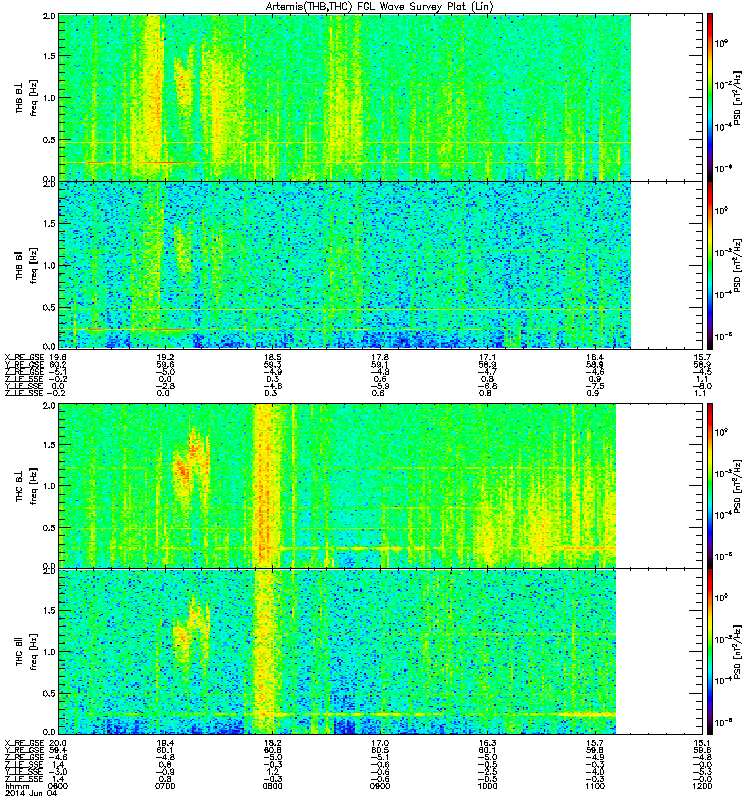
Task: Click the THB X_RE_GSE value 19.8
Action: pos(57,357)
